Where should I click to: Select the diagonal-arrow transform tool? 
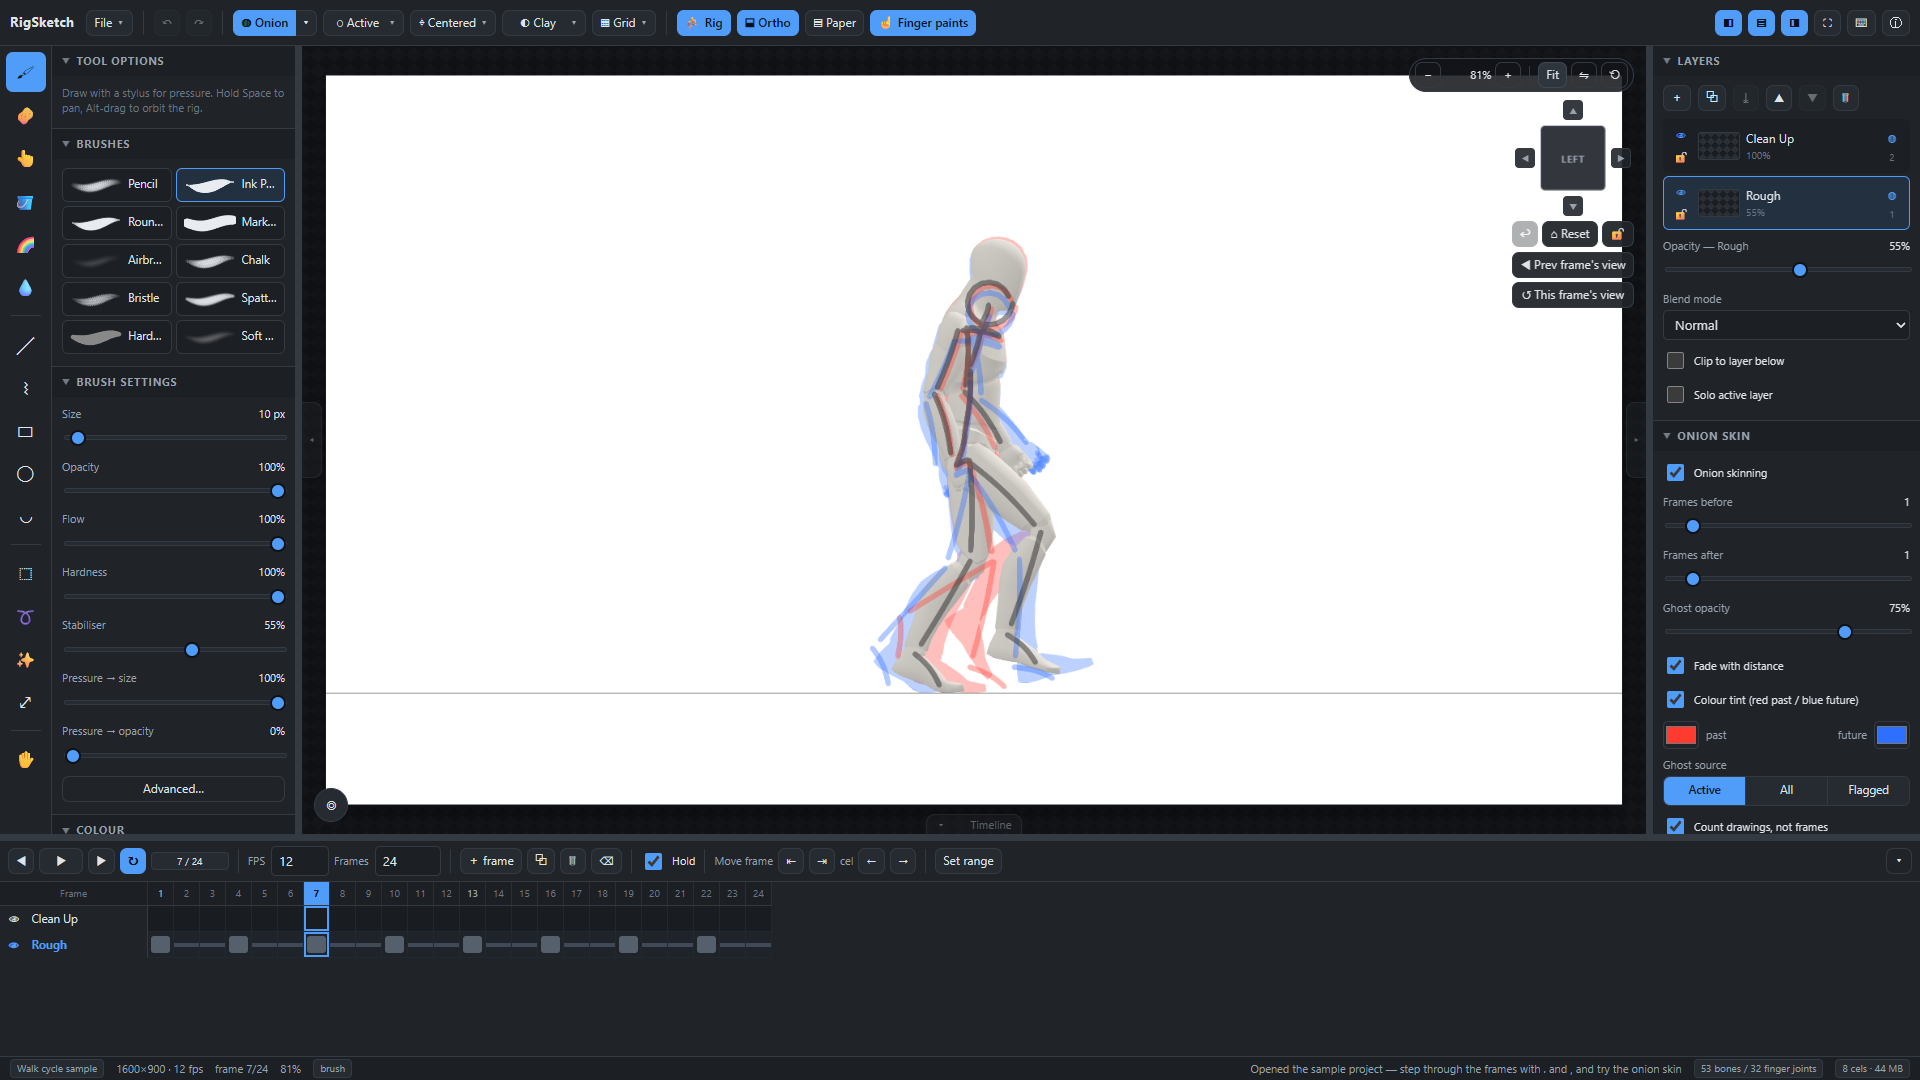pos(26,703)
